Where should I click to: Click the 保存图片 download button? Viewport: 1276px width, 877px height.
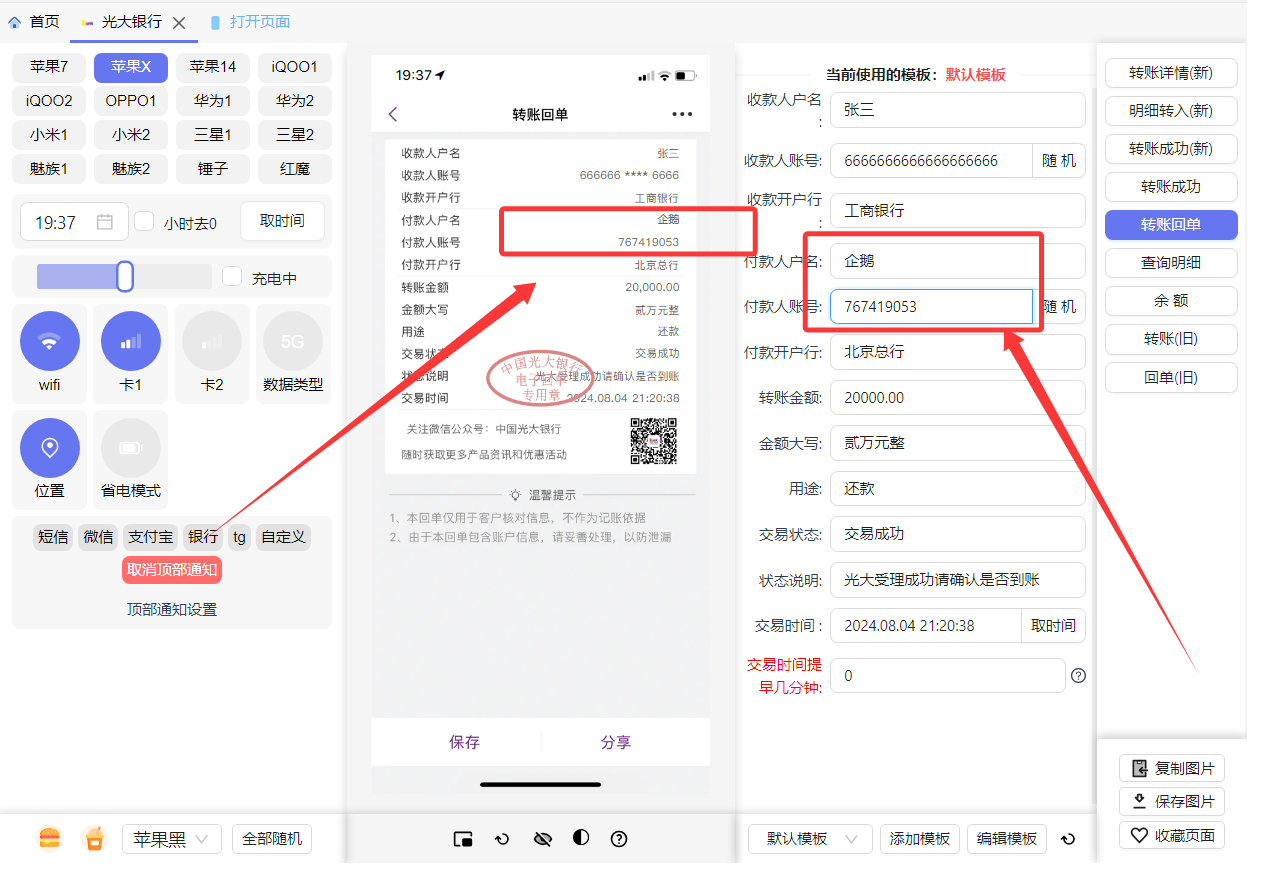click(x=1172, y=801)
